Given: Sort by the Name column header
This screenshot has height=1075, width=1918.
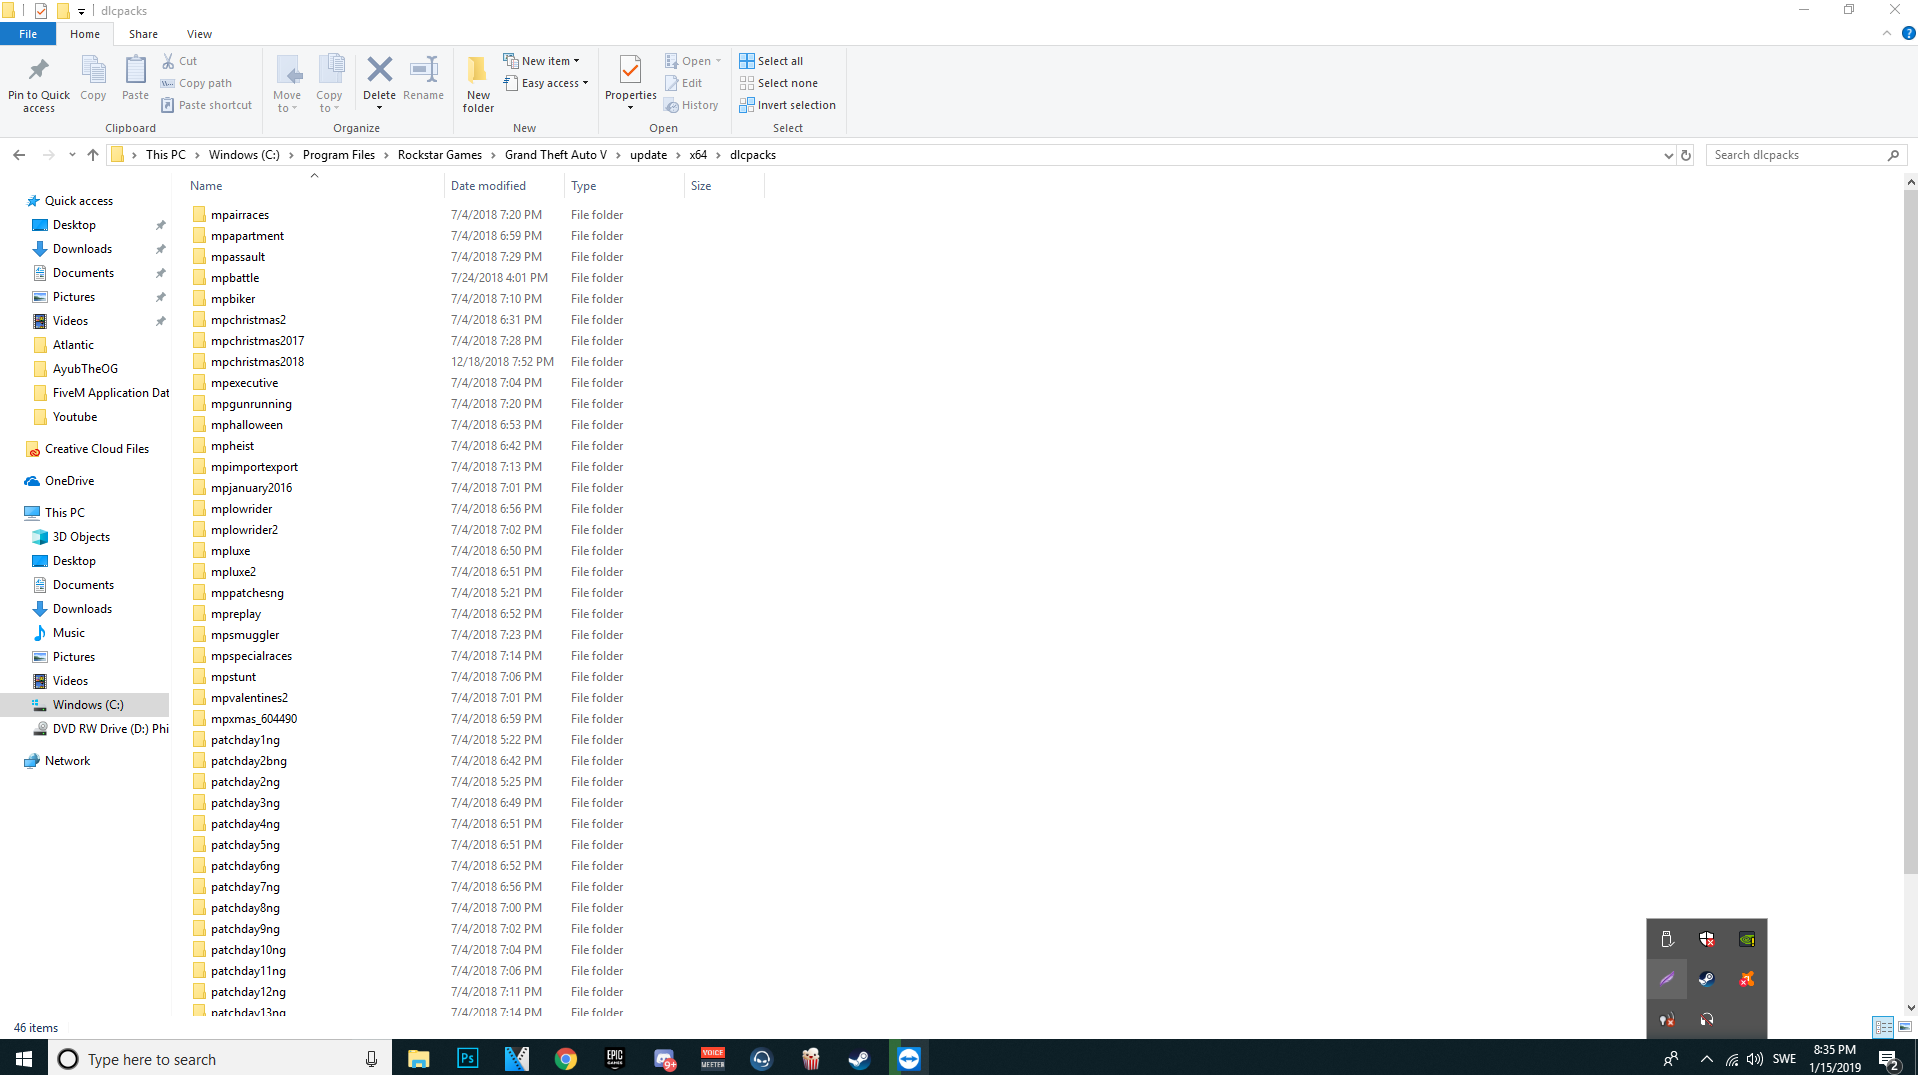Looking at the screenshot, I should pyautogui.click(x=206, y=186).
